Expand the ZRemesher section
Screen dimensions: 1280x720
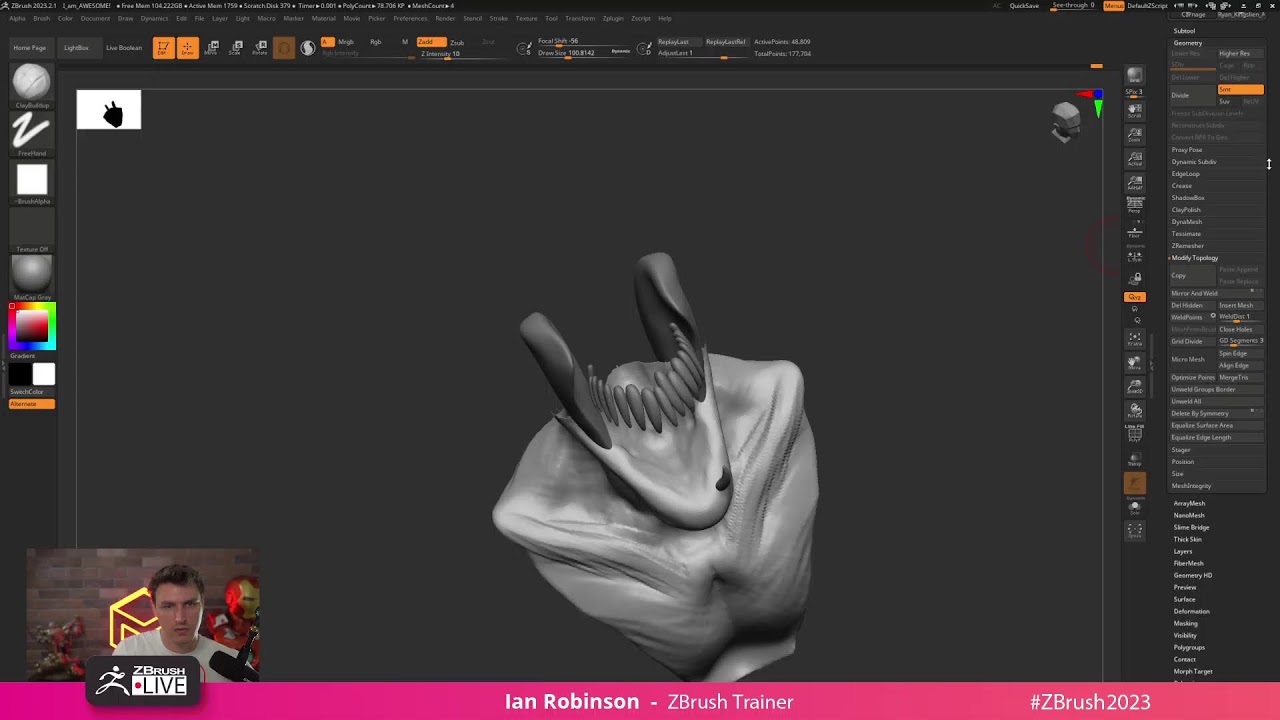(1188, 246)
